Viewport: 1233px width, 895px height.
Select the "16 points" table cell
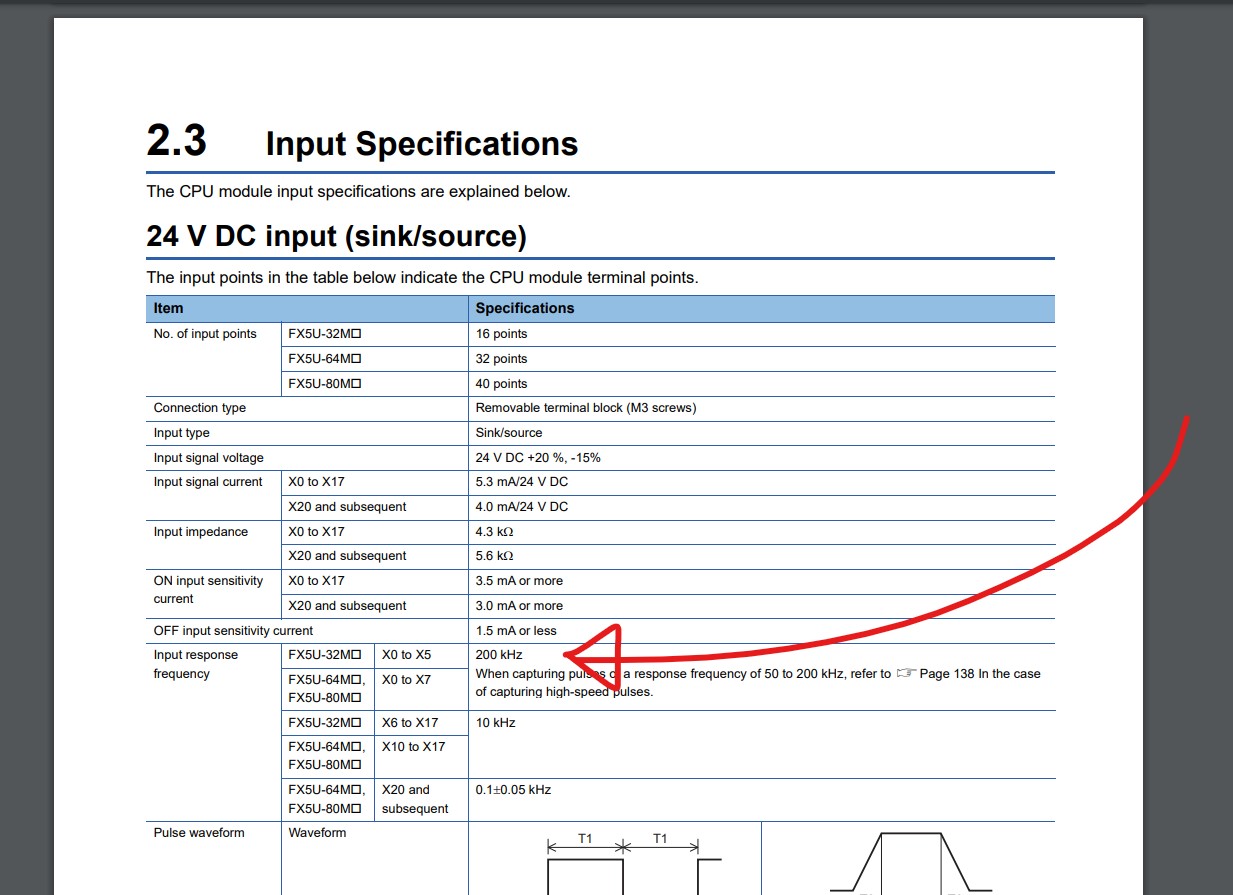coord(501,334)
